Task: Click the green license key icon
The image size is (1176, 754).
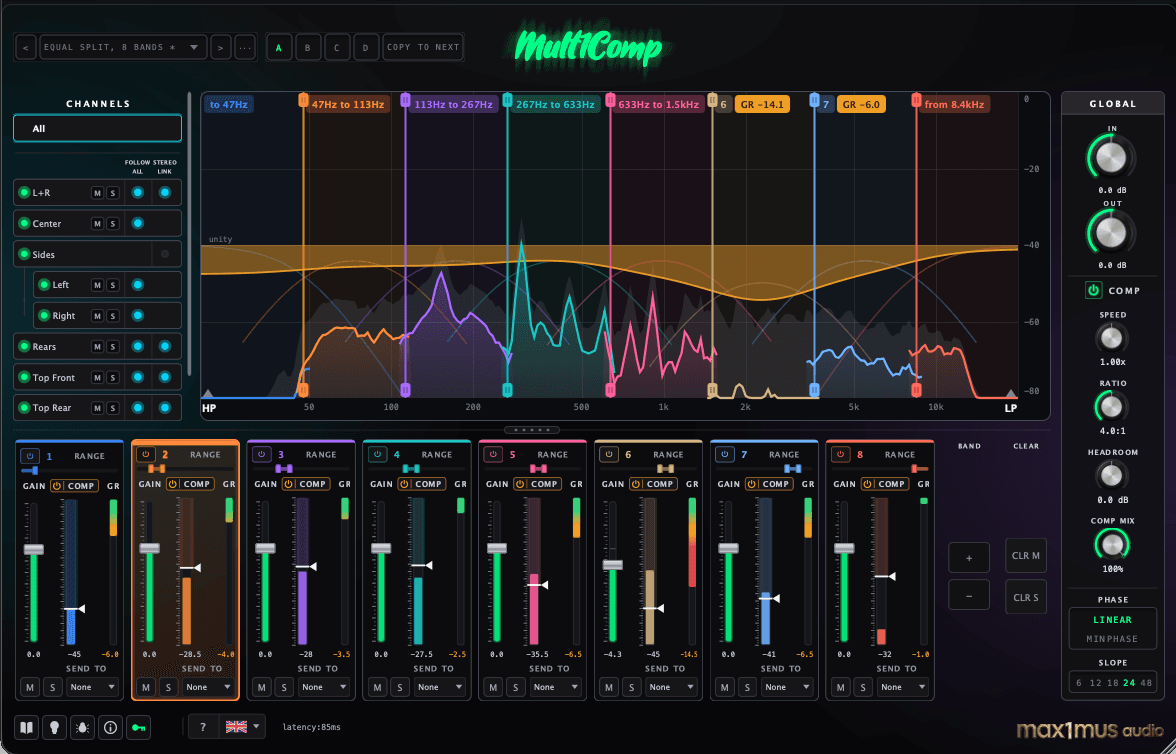Action: tap(139, 727)
